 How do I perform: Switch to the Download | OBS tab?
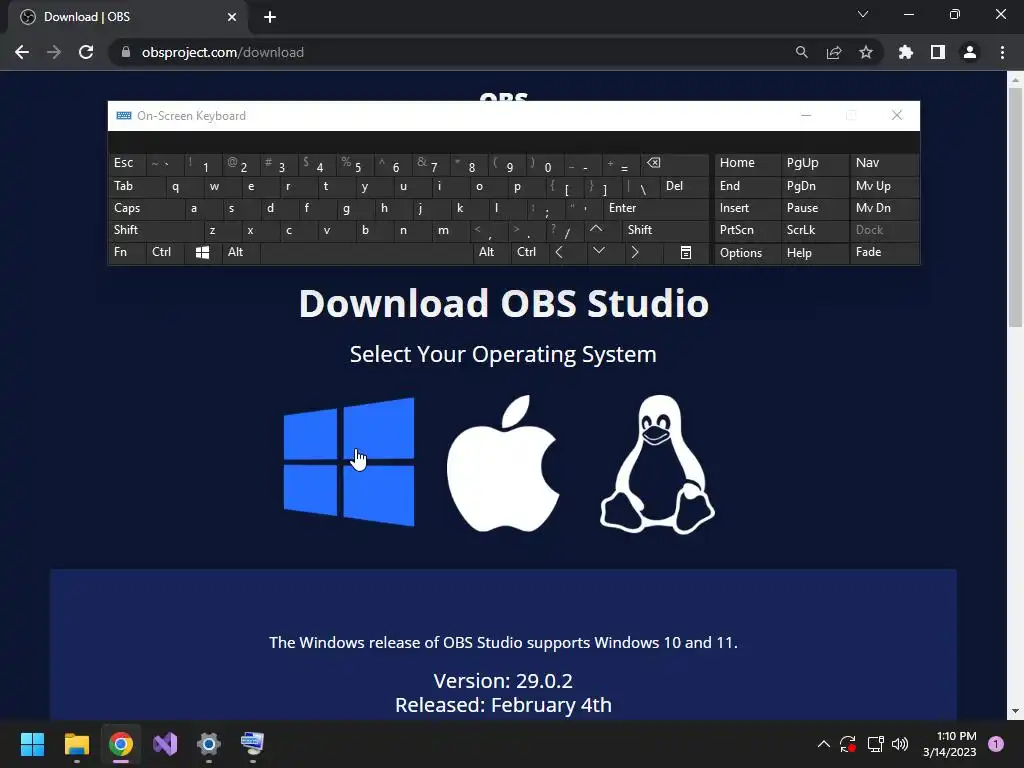pyautogui.click(x=127, y=17)
